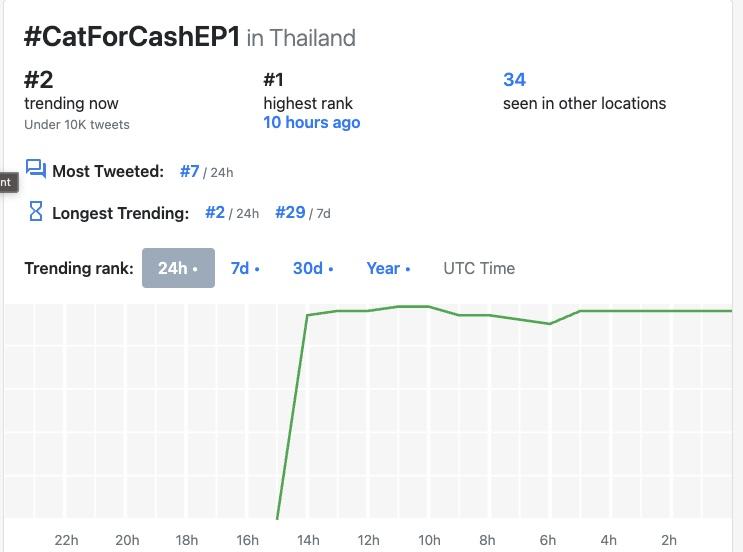Click the UTC Time label
This screenshot has height=552, width=743.
coord(479,268)
